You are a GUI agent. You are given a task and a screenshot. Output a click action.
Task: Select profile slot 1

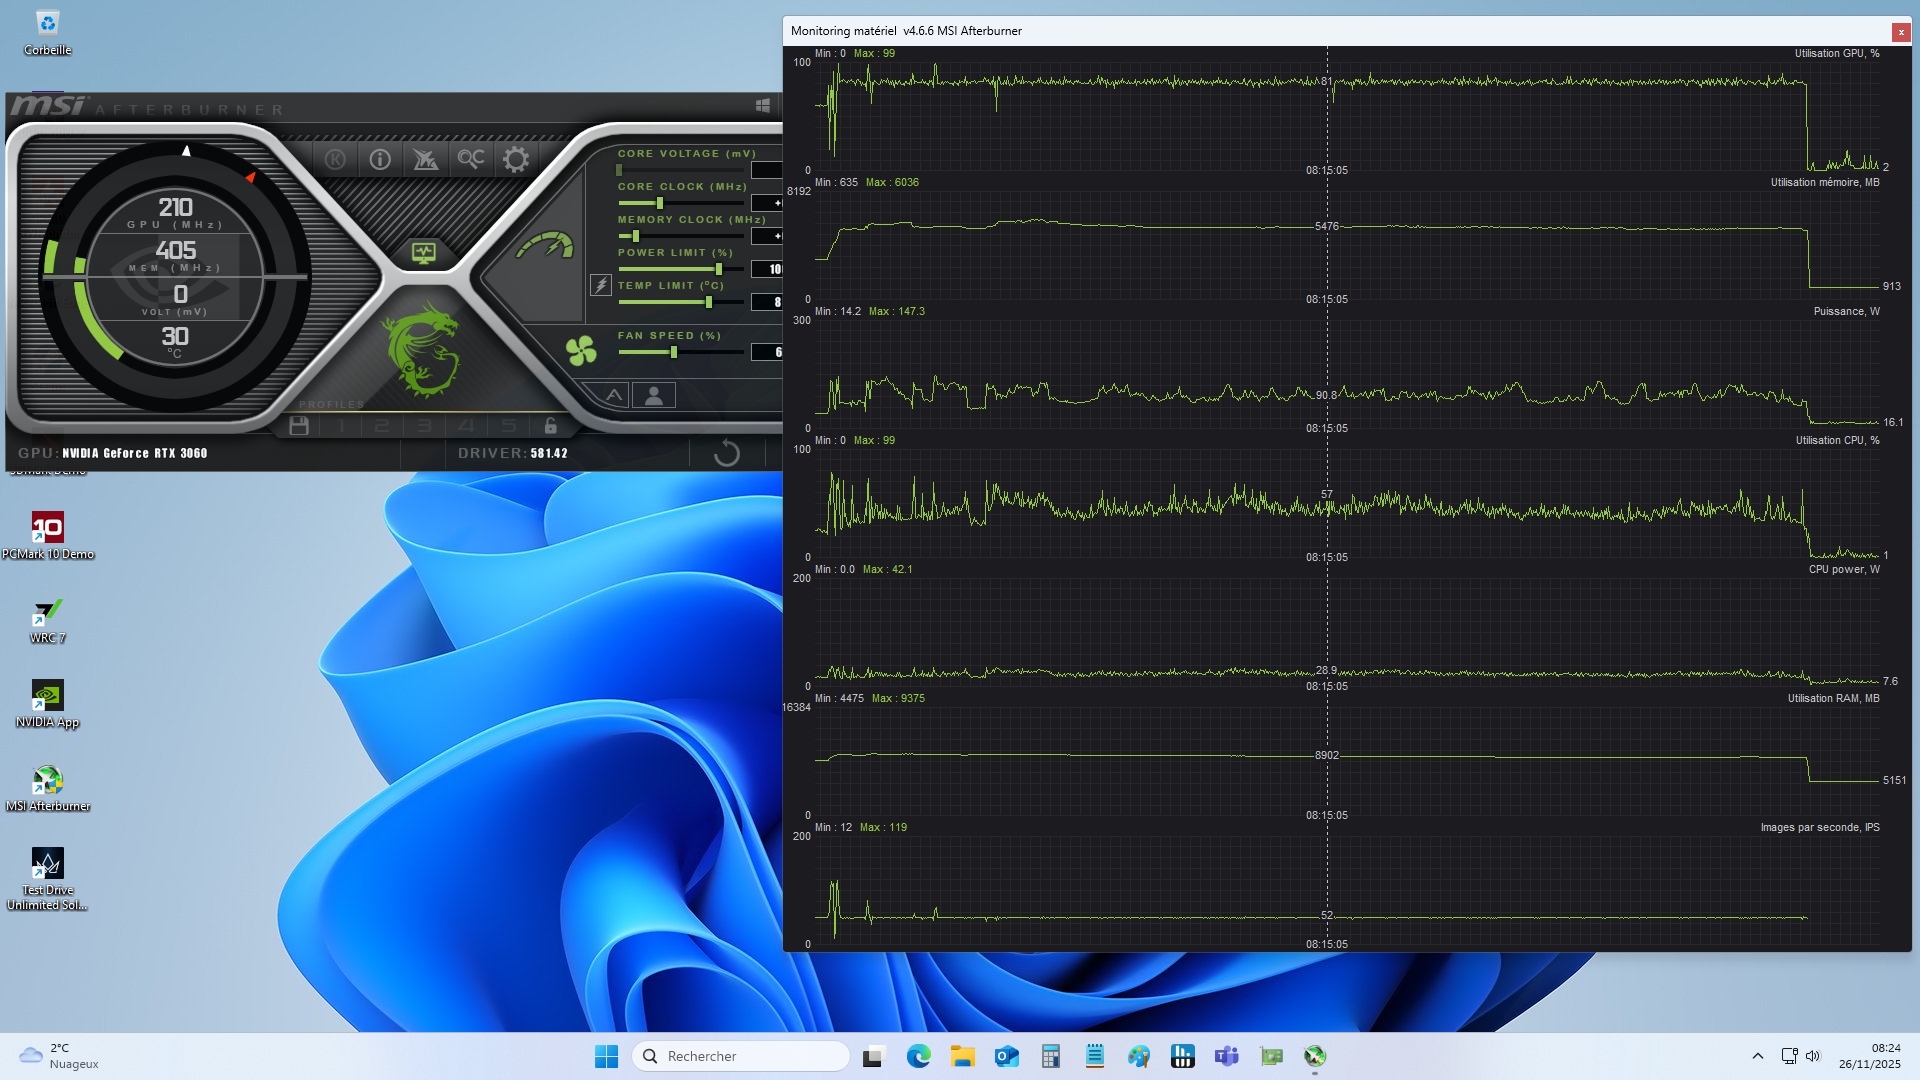[x=341, y=426]
